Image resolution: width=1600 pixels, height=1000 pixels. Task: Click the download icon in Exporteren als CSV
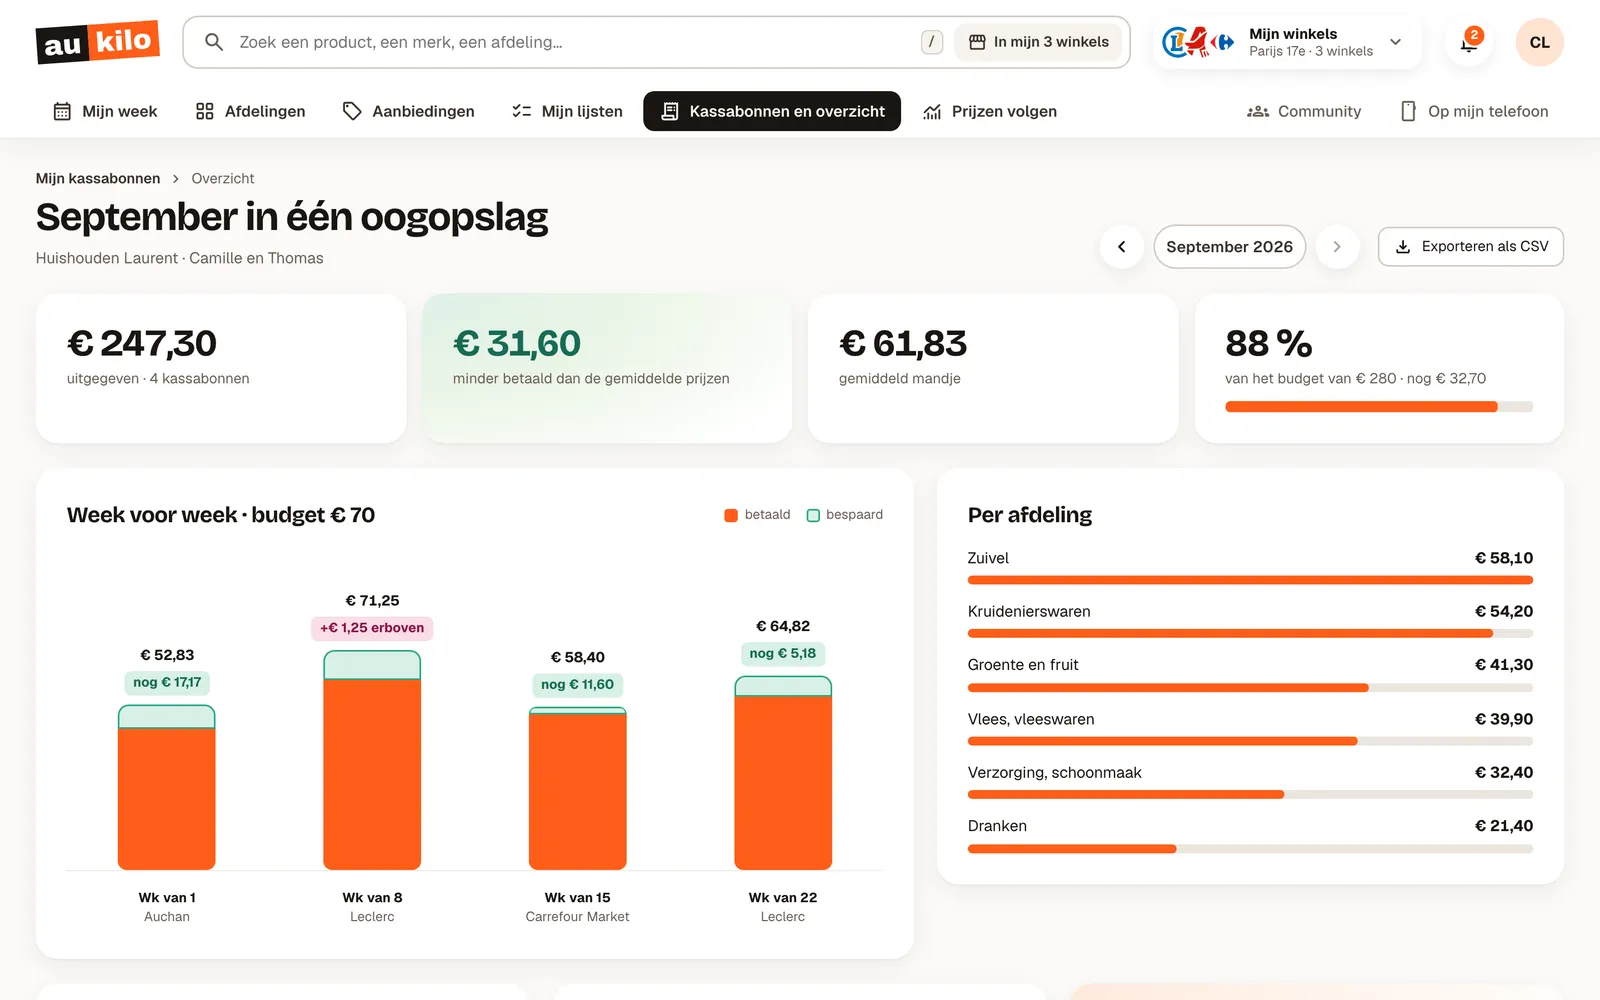(1403, 247)
